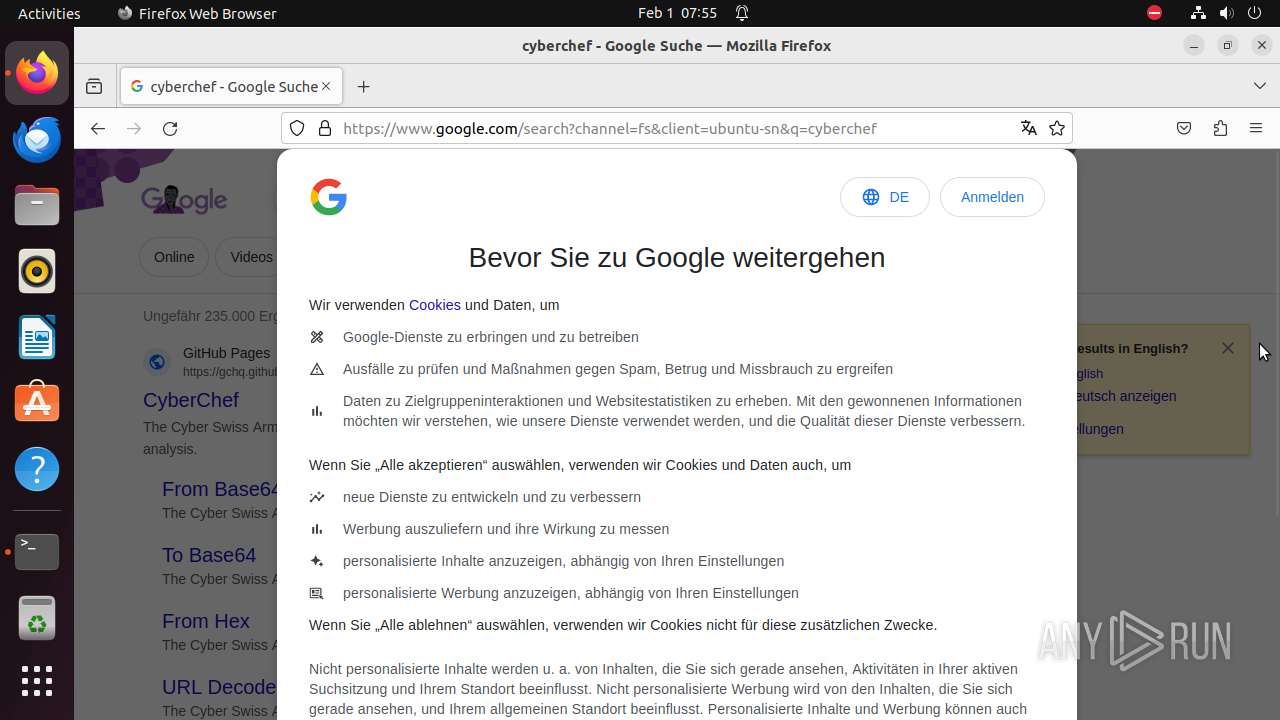Open the Files manager dock icon

[x=37, y=205]
